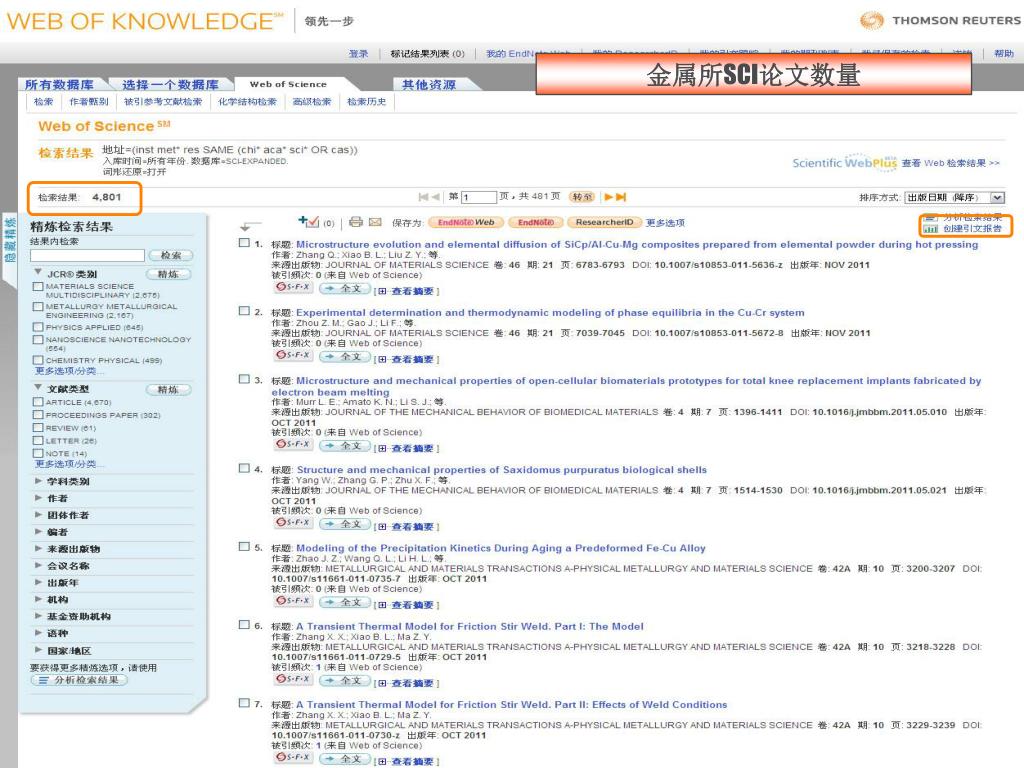Open full text of result 2
Image resolution: width=1024 pixels, height=768 pixels.
(x=344, y=356)
